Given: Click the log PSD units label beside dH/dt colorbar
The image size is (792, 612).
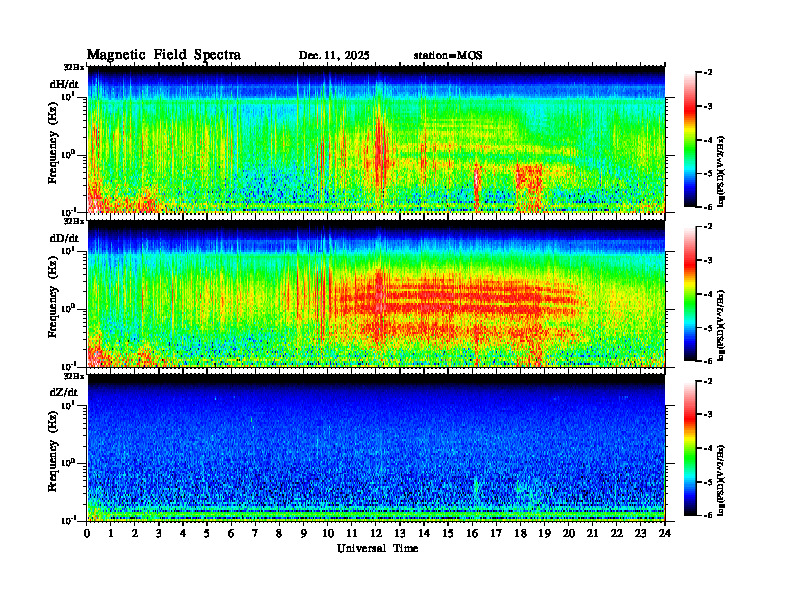Looking at the screenshot, I should click(722, 171).
